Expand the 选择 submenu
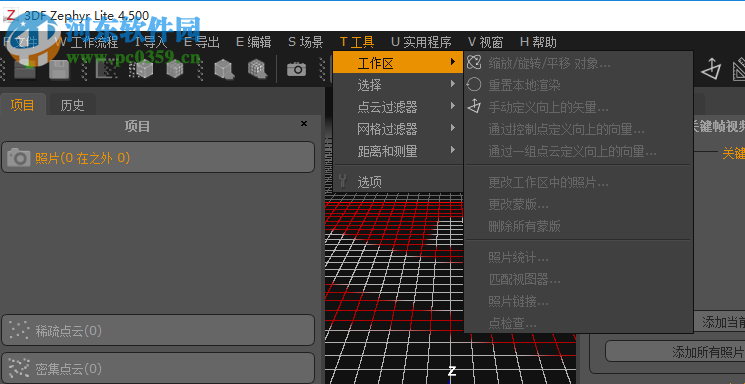 [398, 85]
